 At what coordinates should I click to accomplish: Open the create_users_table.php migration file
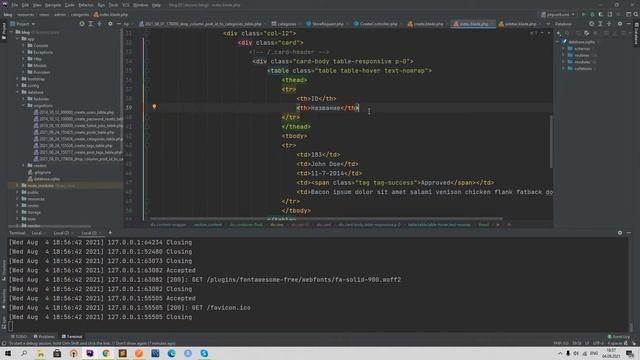pos(74,112)
